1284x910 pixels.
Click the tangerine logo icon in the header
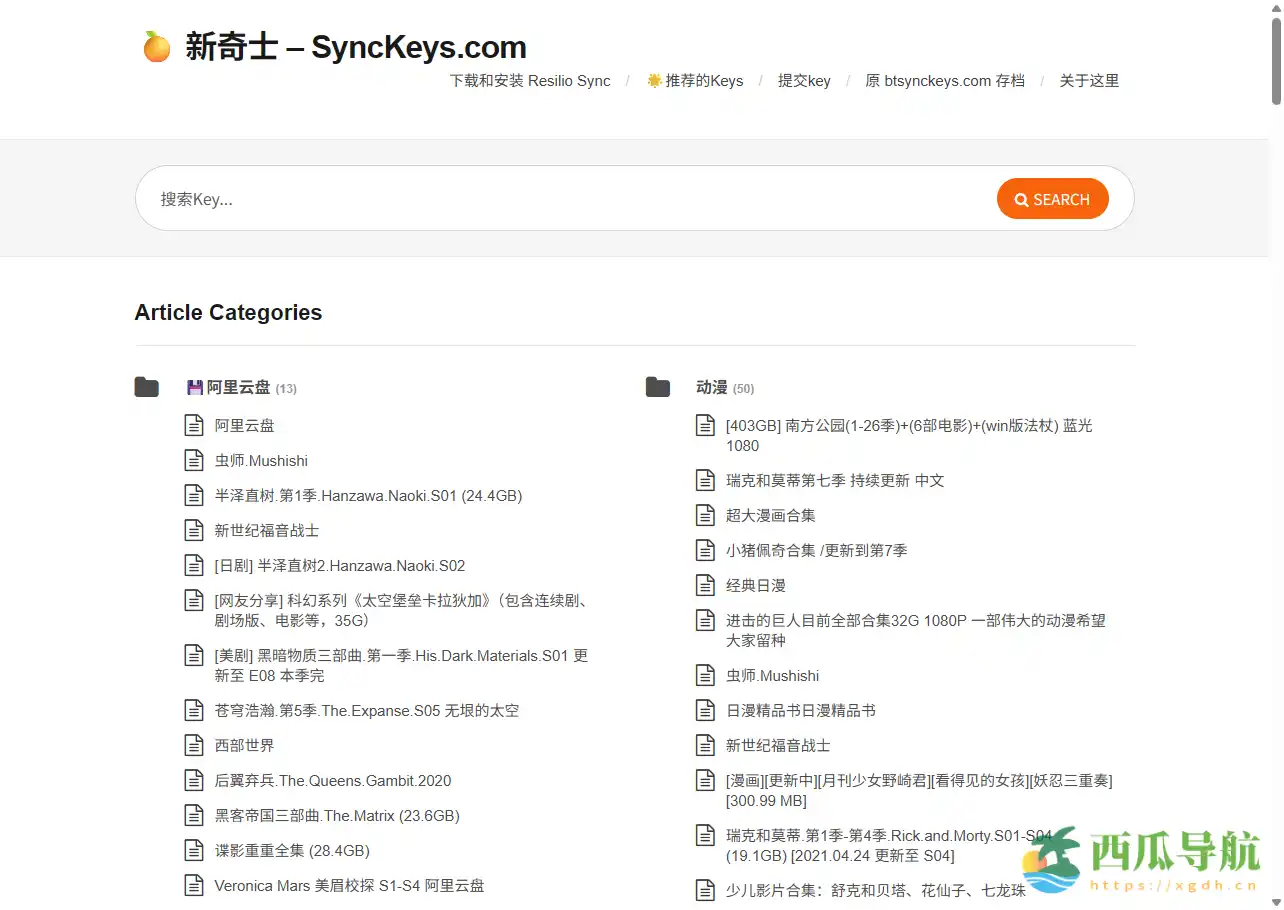156,46
